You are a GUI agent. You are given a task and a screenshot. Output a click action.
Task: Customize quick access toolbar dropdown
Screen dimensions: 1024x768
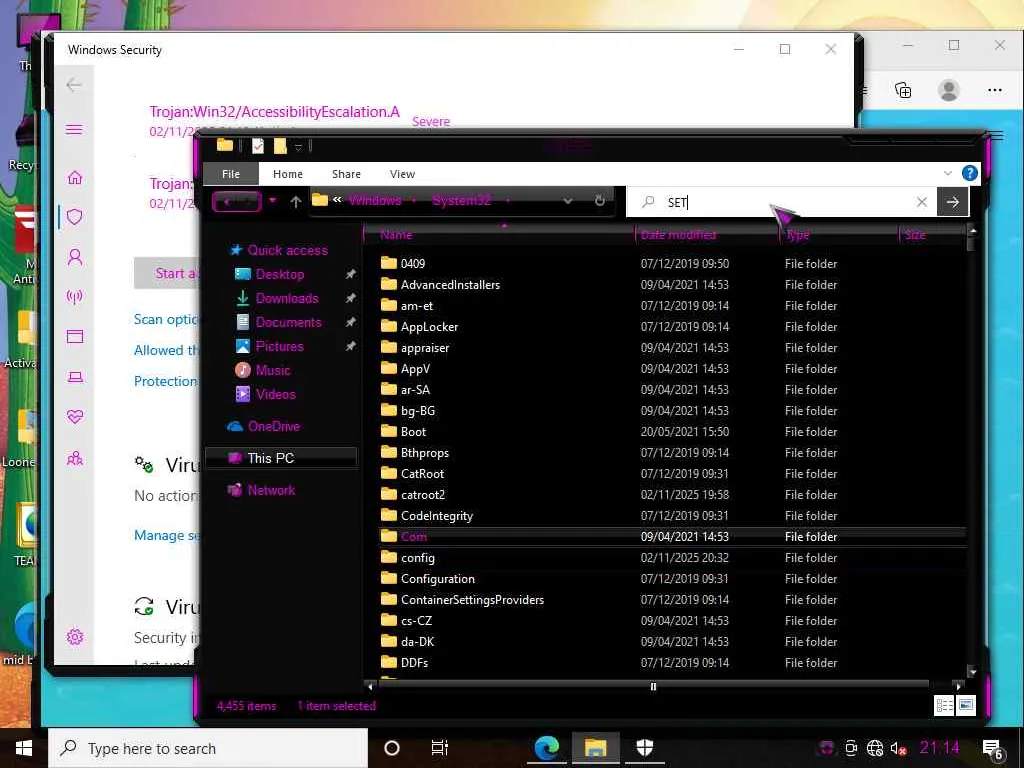(x=298, y=147)
